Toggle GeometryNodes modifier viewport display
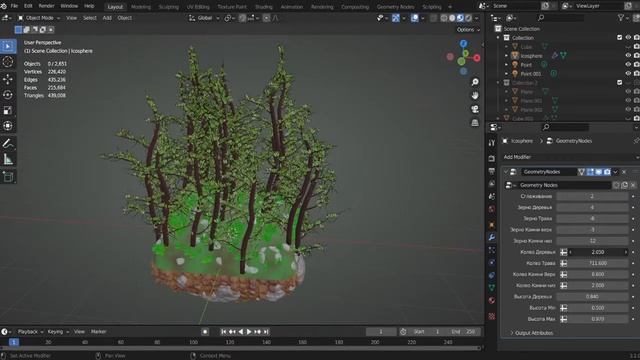The width and height of the screenshot is (640, 360). (599, 172)
